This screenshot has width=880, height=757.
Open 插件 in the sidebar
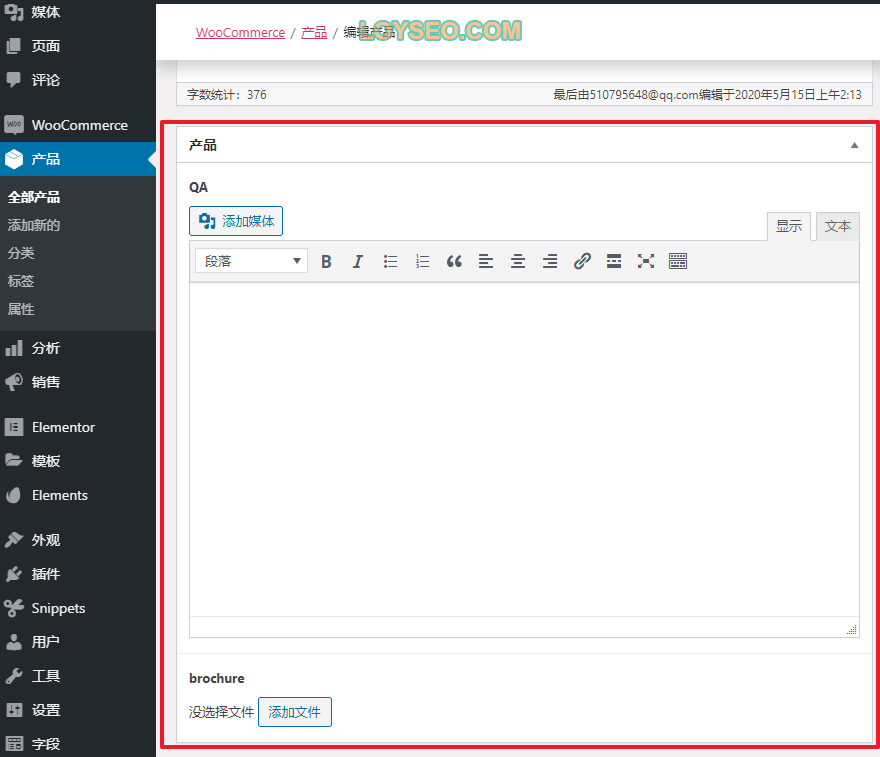(x=78, y=574)
